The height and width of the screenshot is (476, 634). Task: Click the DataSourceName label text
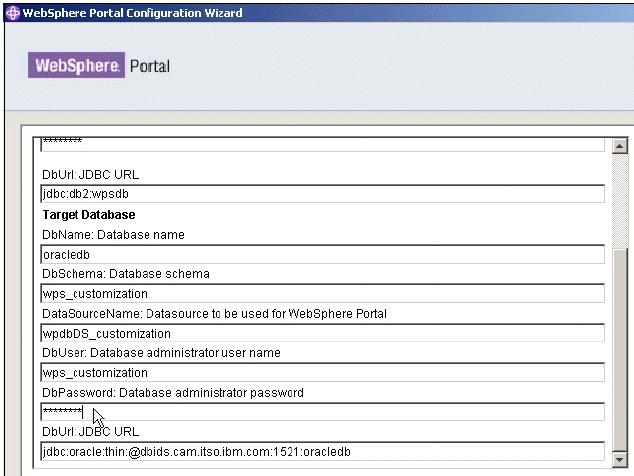tap(214, 313)
